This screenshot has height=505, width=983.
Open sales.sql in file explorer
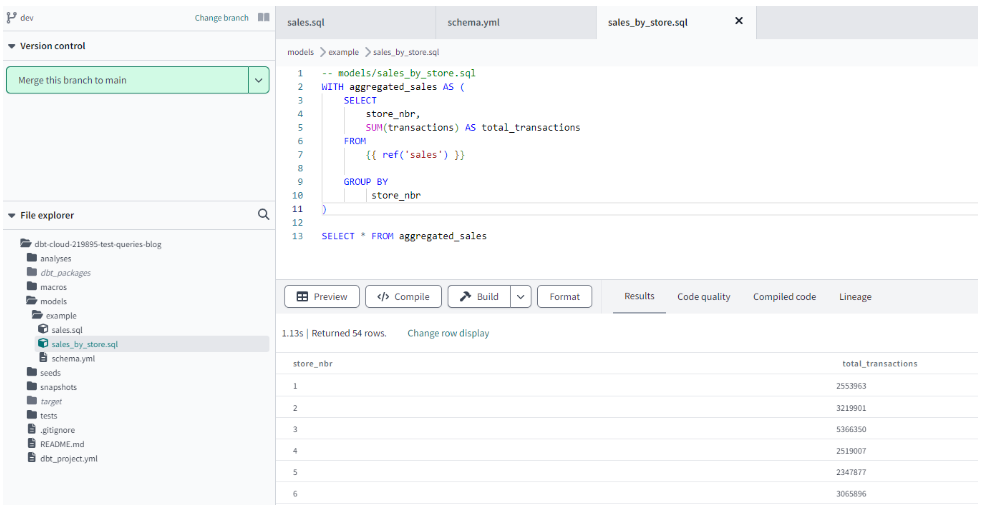(x=66, y=329)
